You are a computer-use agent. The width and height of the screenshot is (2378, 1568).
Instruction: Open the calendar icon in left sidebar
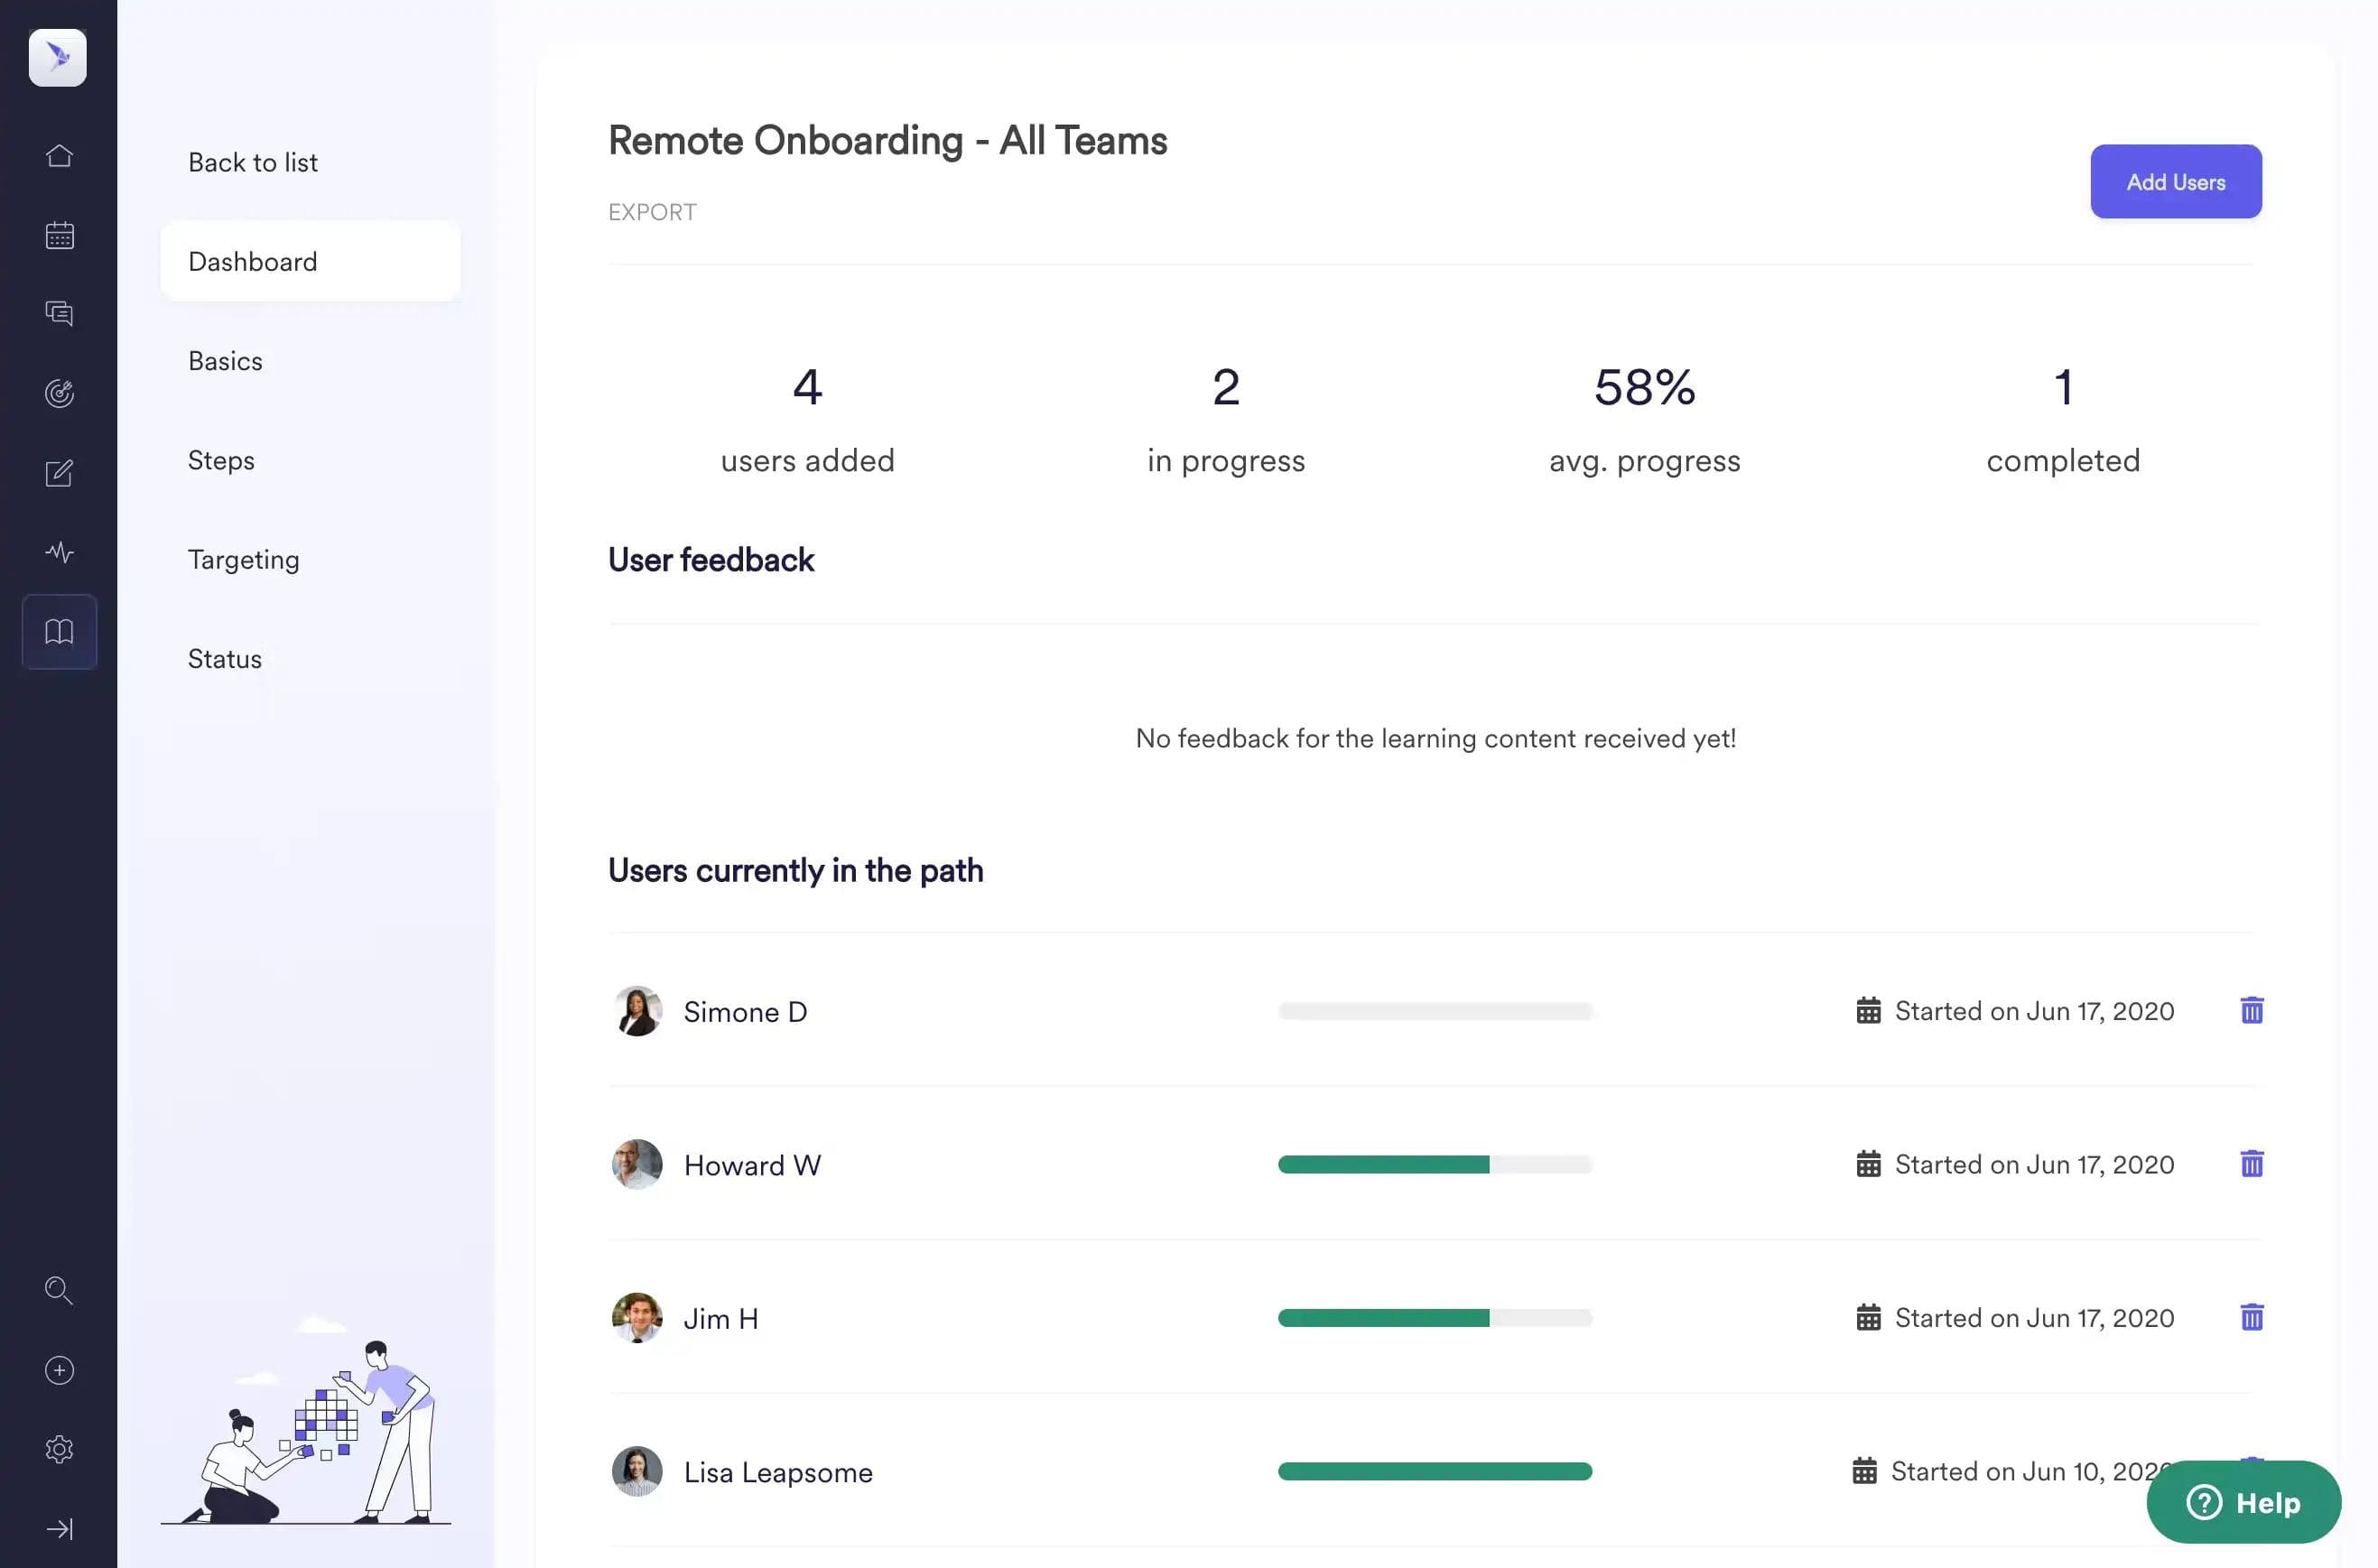pos(59,235)
